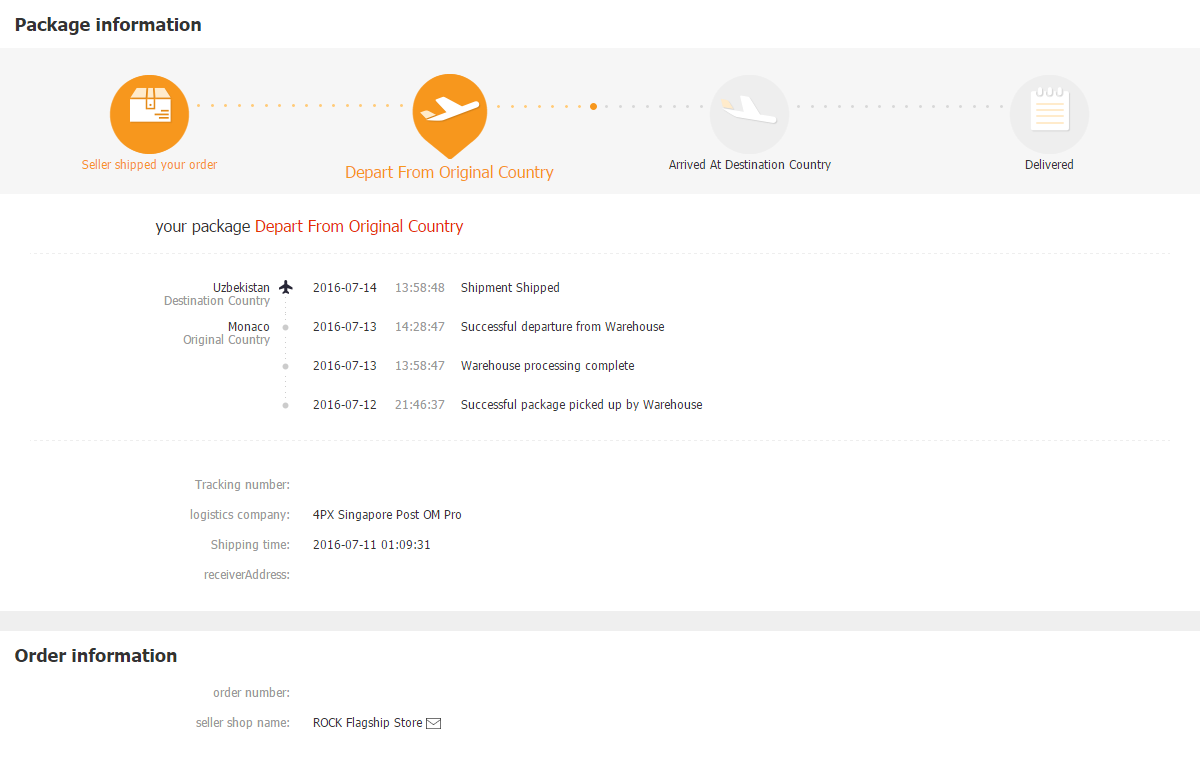Viewport: 1200px width, 759px height.
Task: Click the 'Seller shipped your order' step label
Action: [149, 165]
